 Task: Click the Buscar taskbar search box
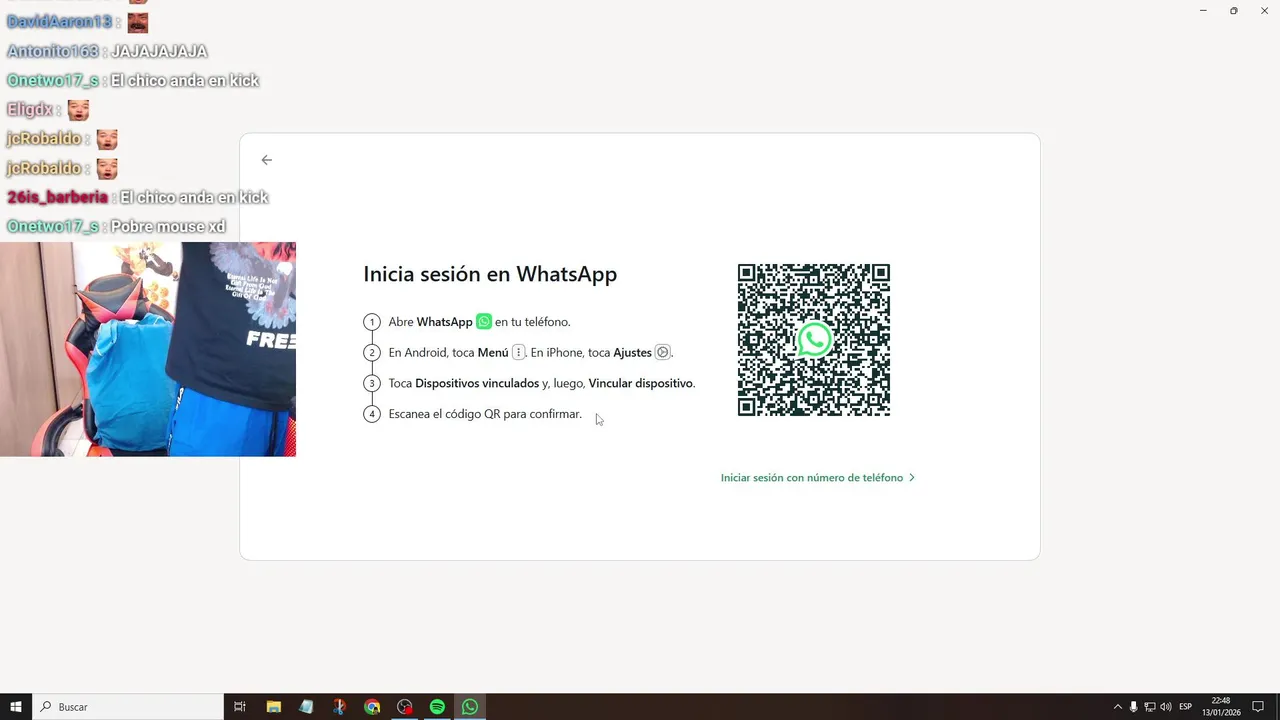128,707
